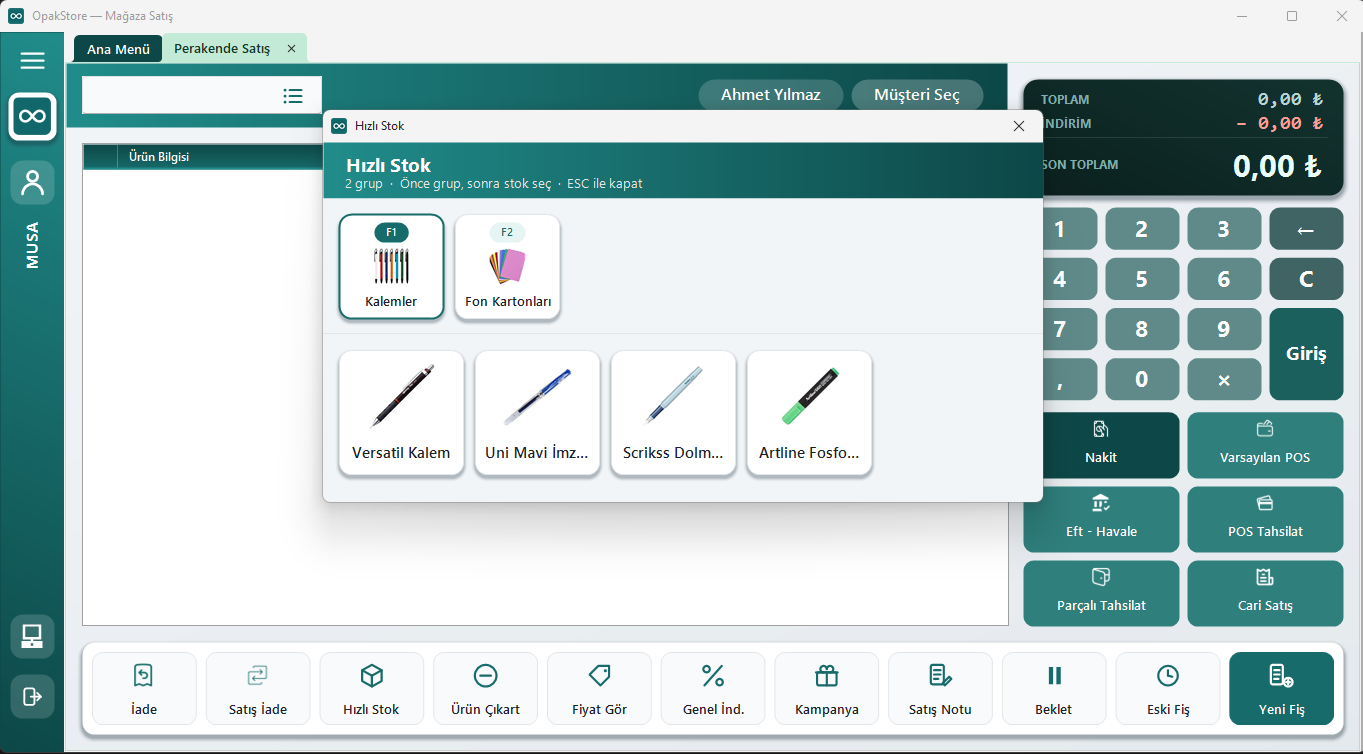Switch to the Perakende Satış tab
The image size is (1363, 754).
222,48
